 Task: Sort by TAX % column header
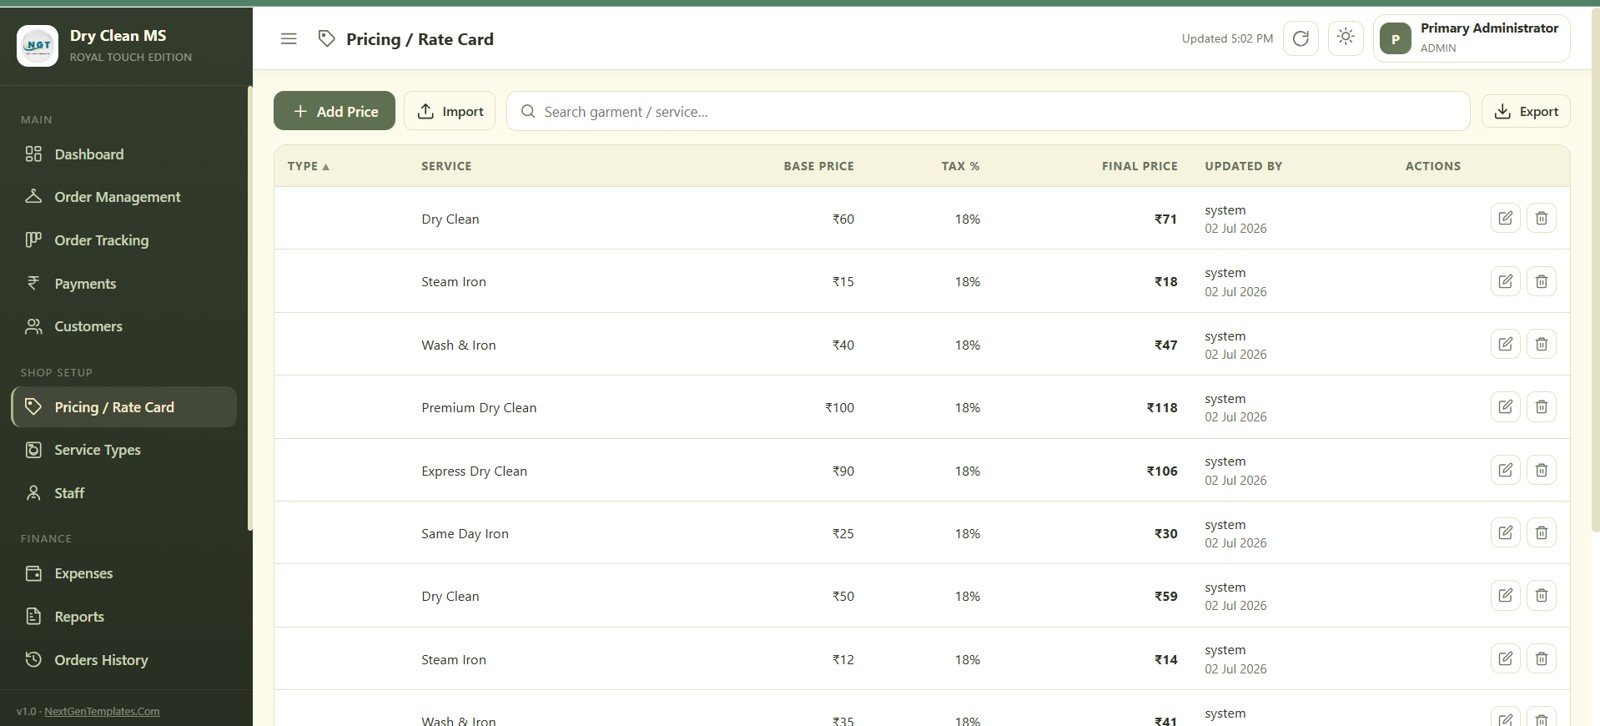960,166
